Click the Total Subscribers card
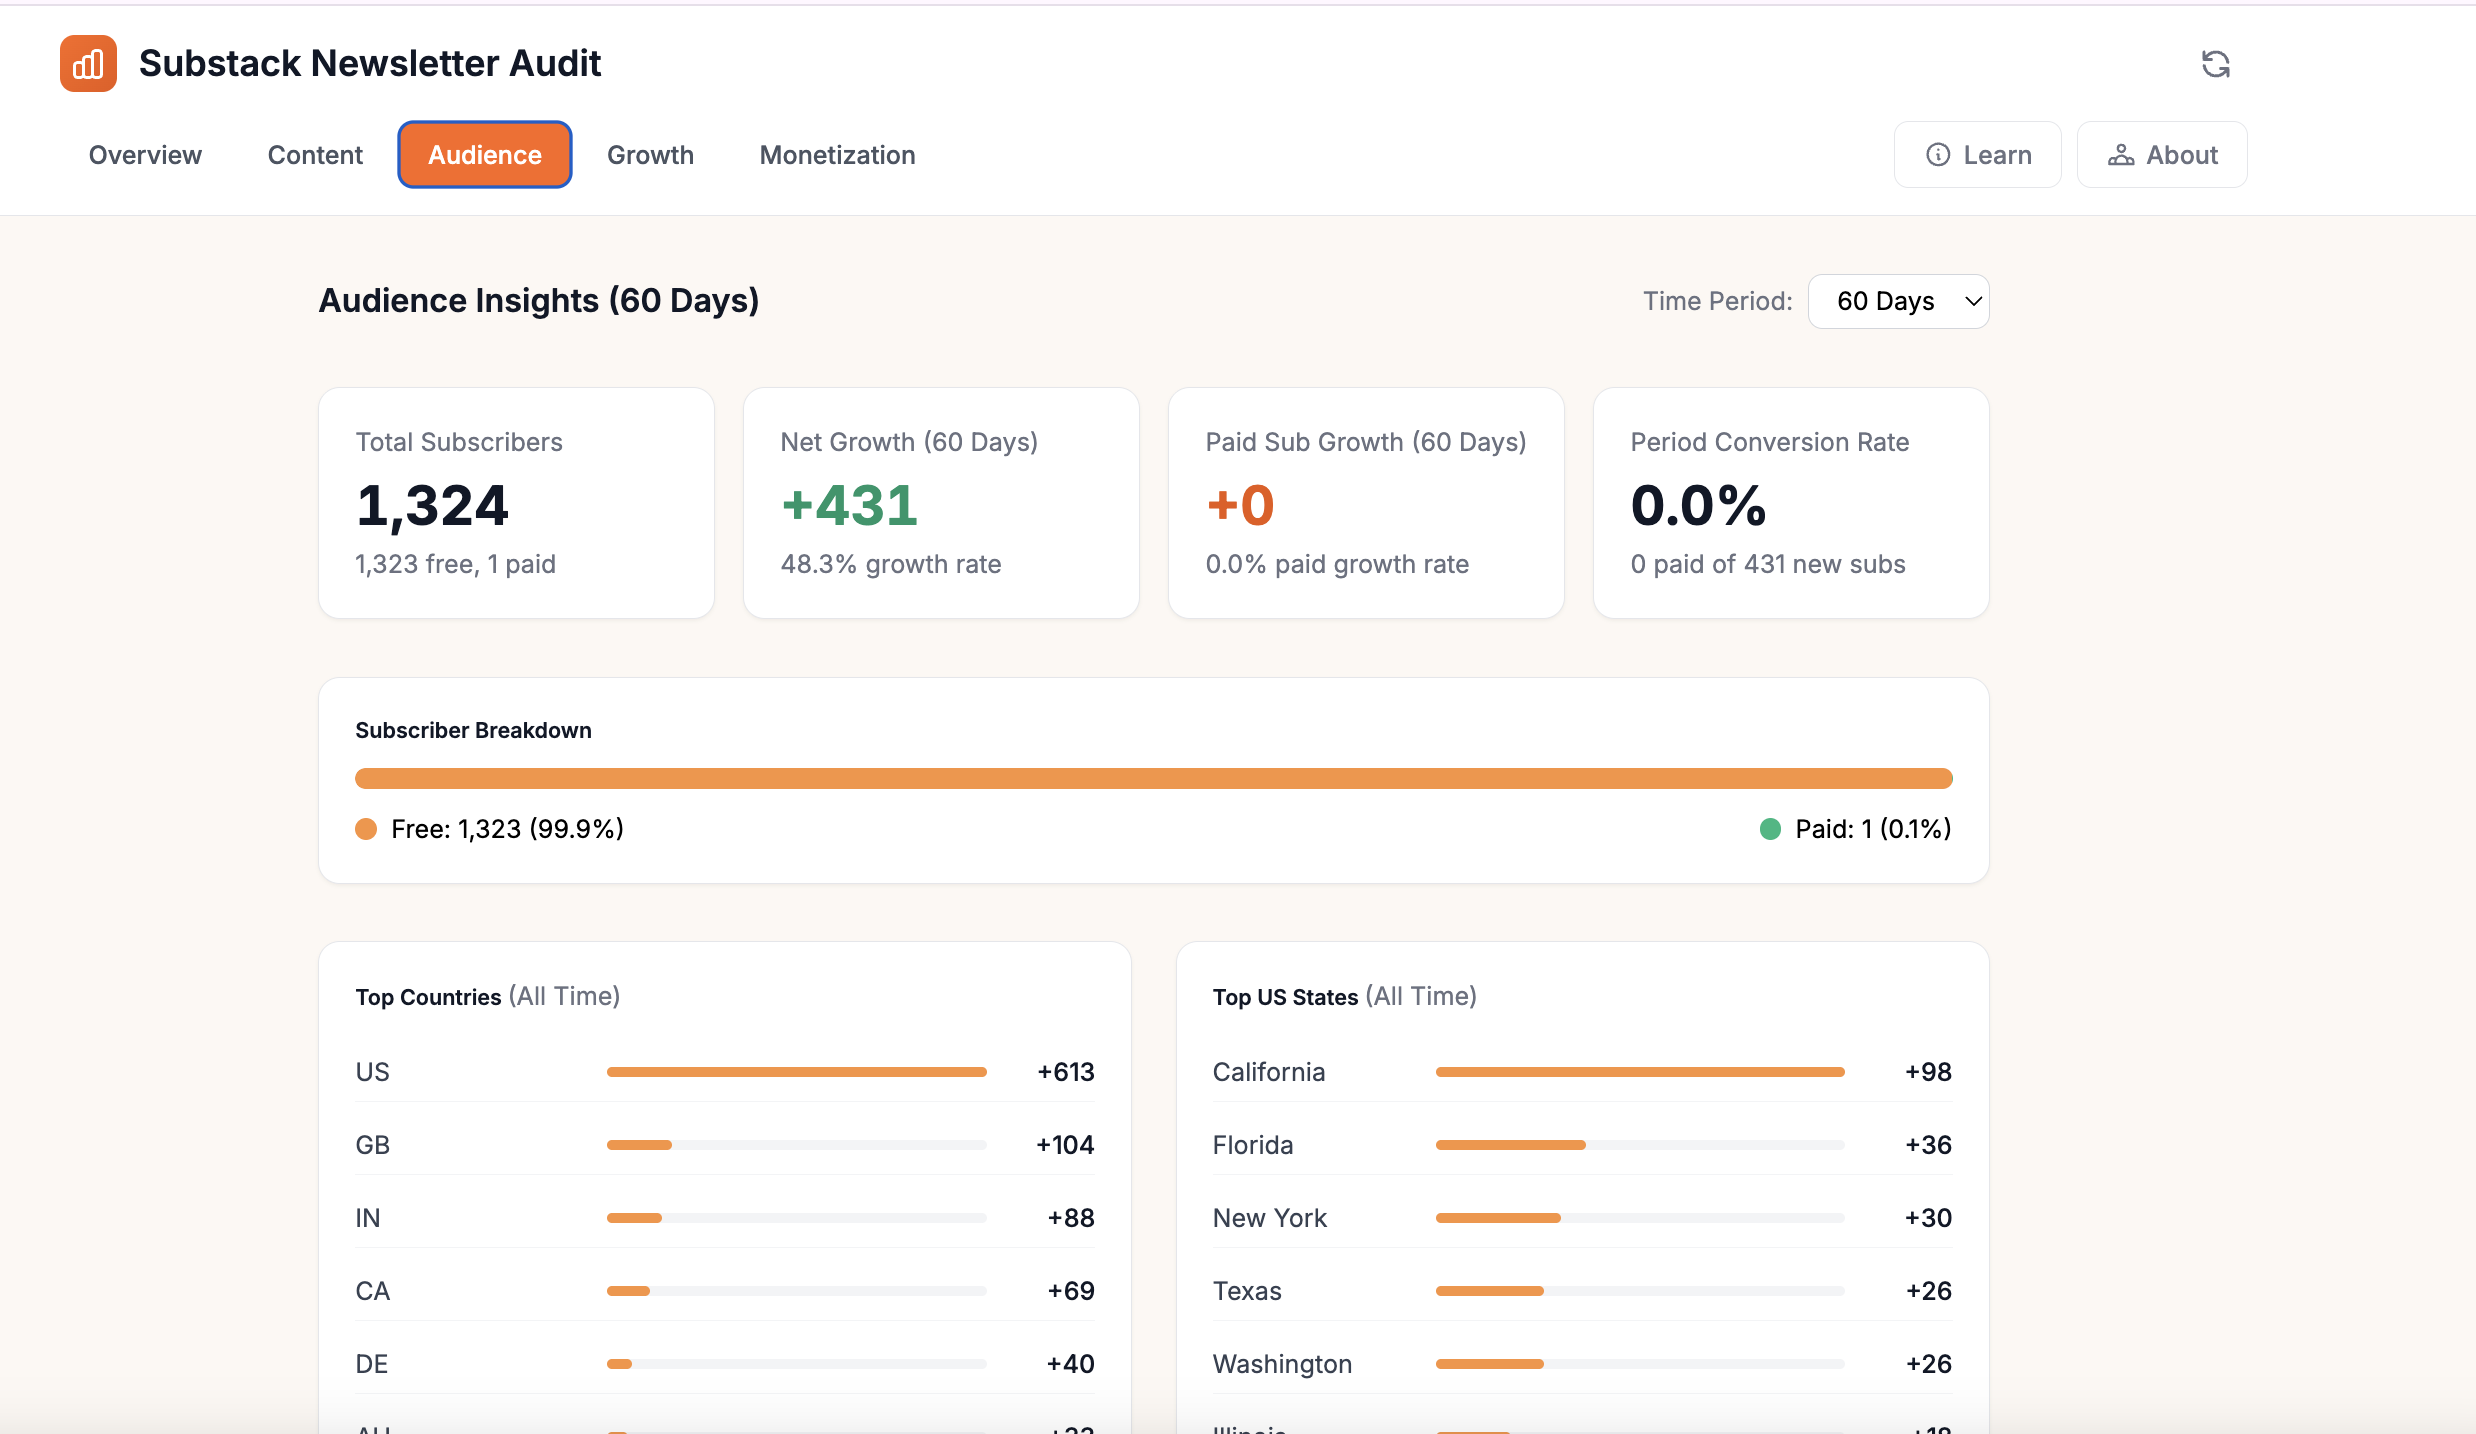The width and height of the screenshot is (2476, 1434). 516,503
